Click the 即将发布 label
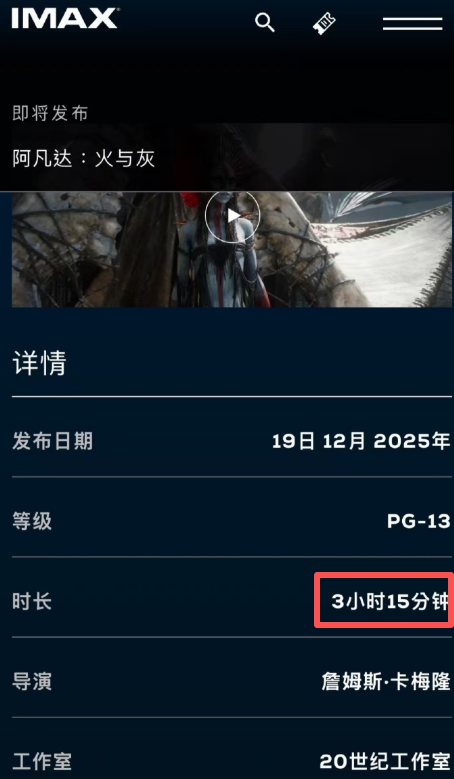The image size is (454, 779). coord(50,113)
